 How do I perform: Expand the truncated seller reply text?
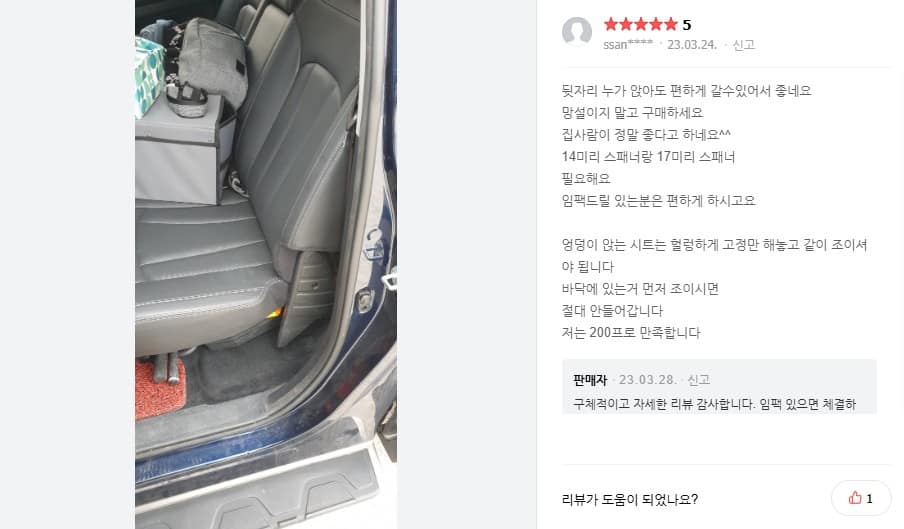point(714,404)
